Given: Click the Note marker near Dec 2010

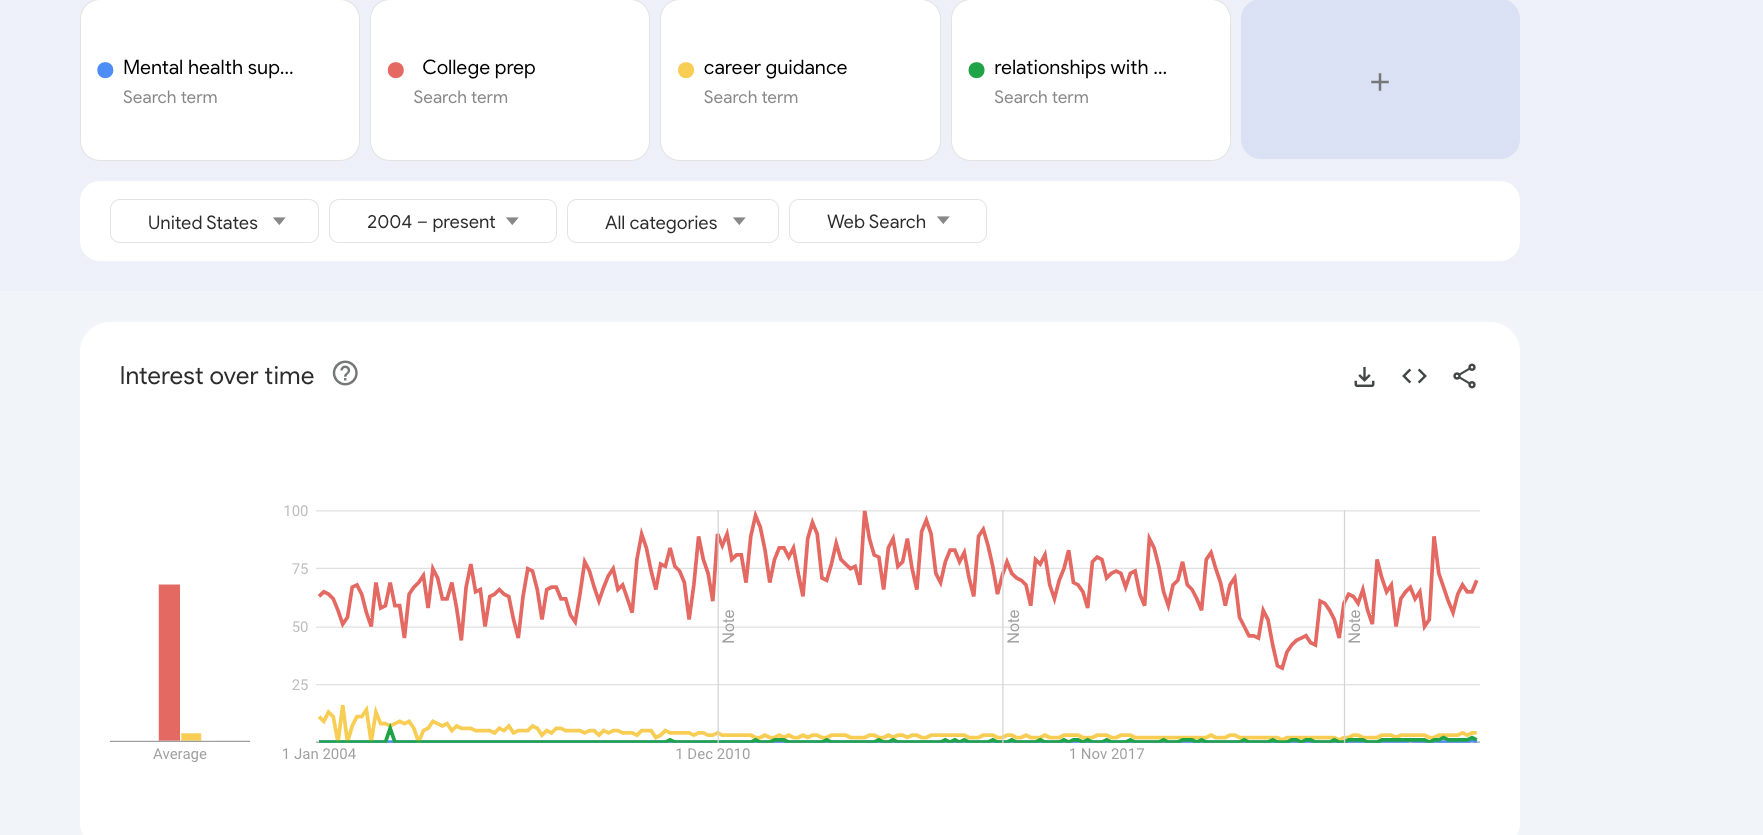Looking at the screenshot, I should (x=729, y=626).
